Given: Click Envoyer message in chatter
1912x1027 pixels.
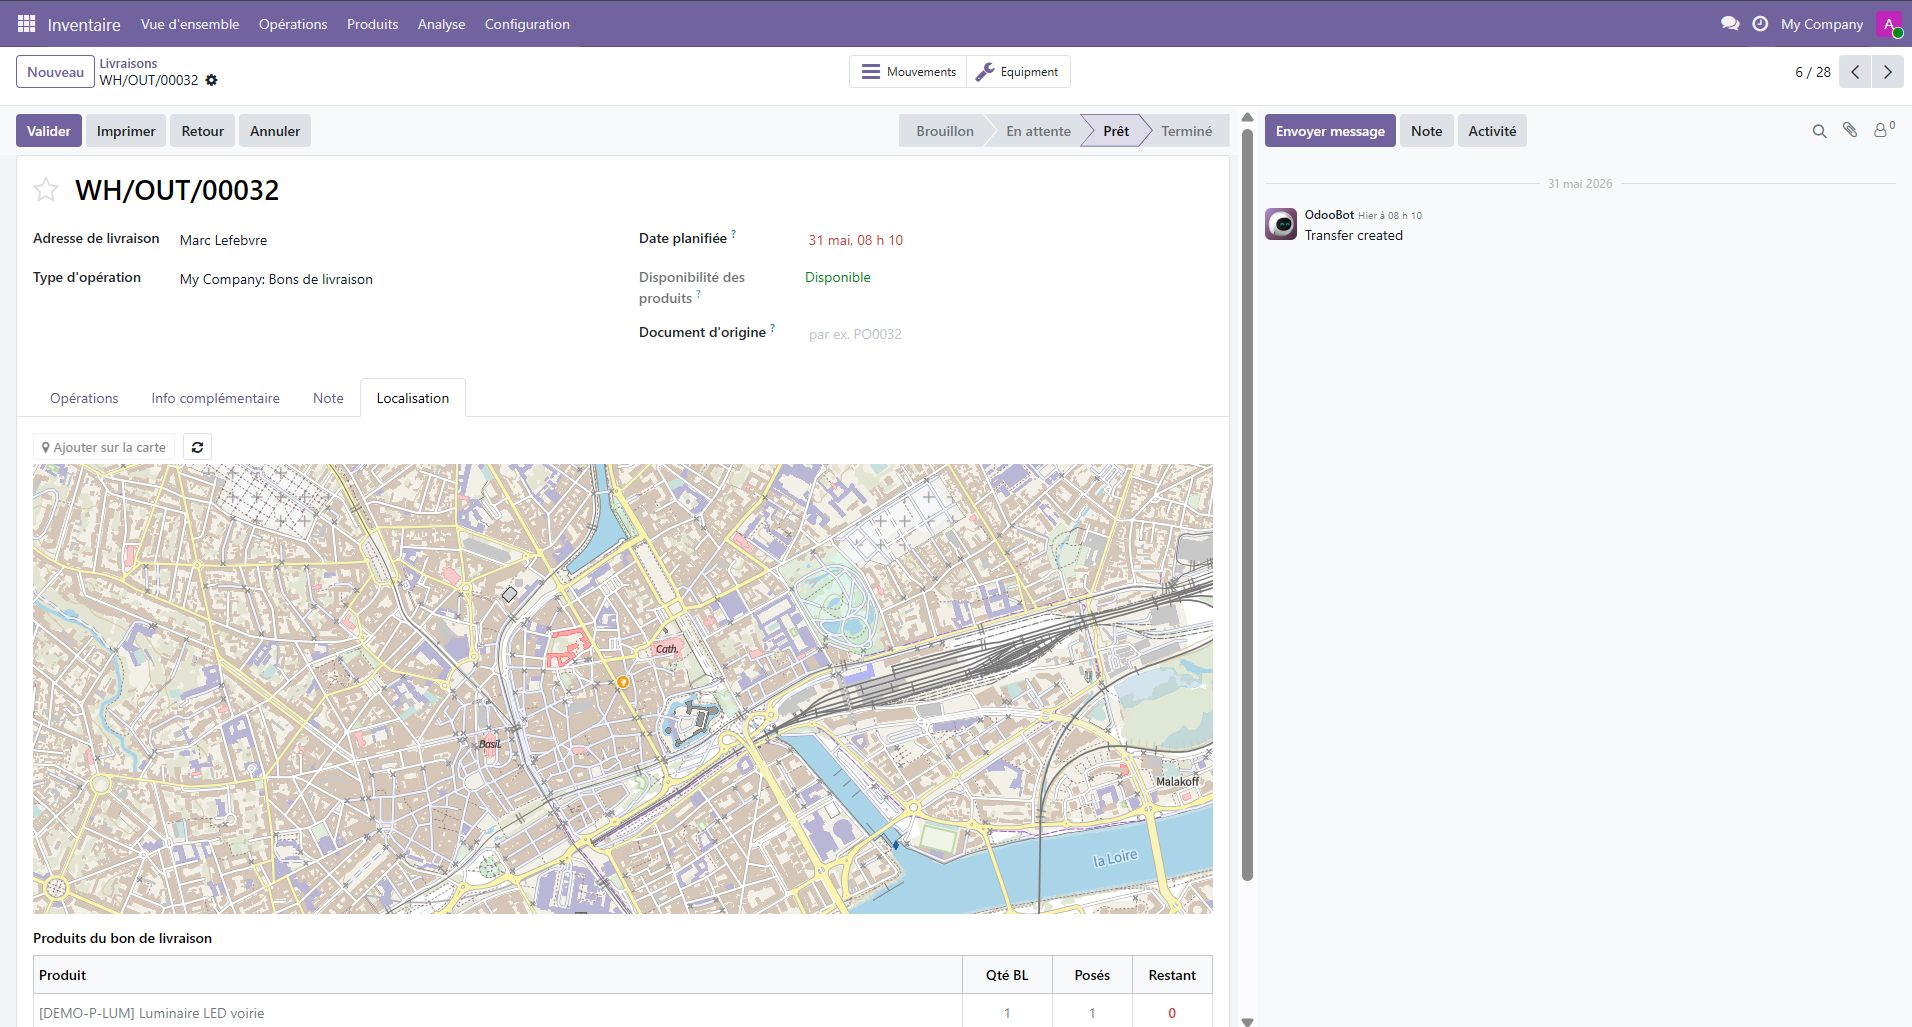Looking at the screenshot, I should click(x=1330, y=131).
